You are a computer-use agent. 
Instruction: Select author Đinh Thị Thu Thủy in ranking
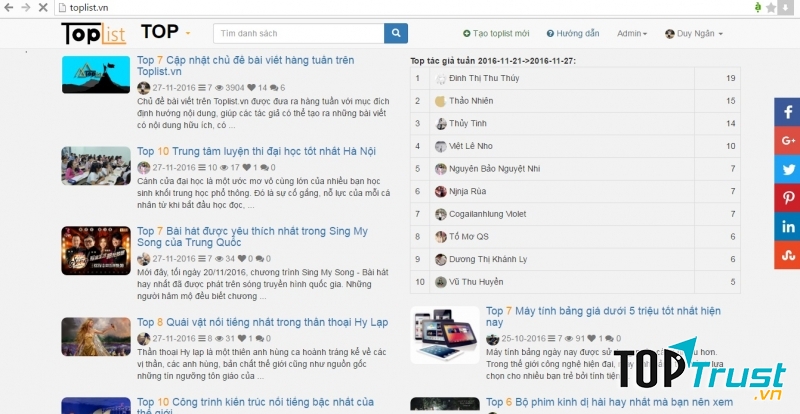[484, 78]
